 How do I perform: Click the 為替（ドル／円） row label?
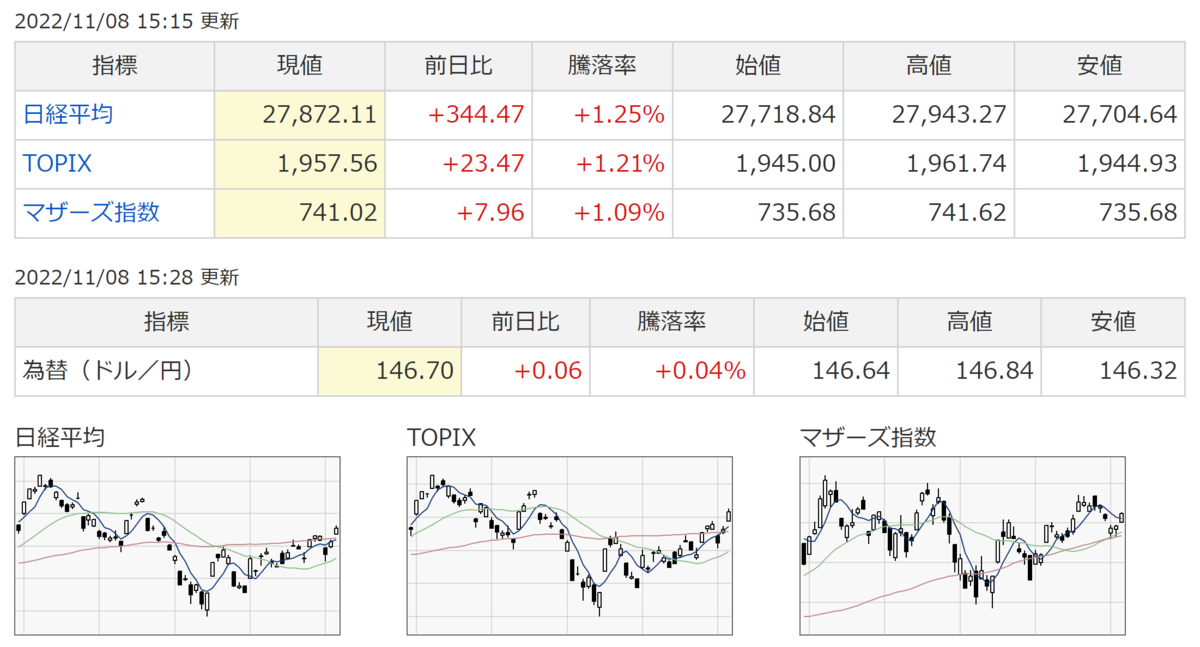(107, 371)
